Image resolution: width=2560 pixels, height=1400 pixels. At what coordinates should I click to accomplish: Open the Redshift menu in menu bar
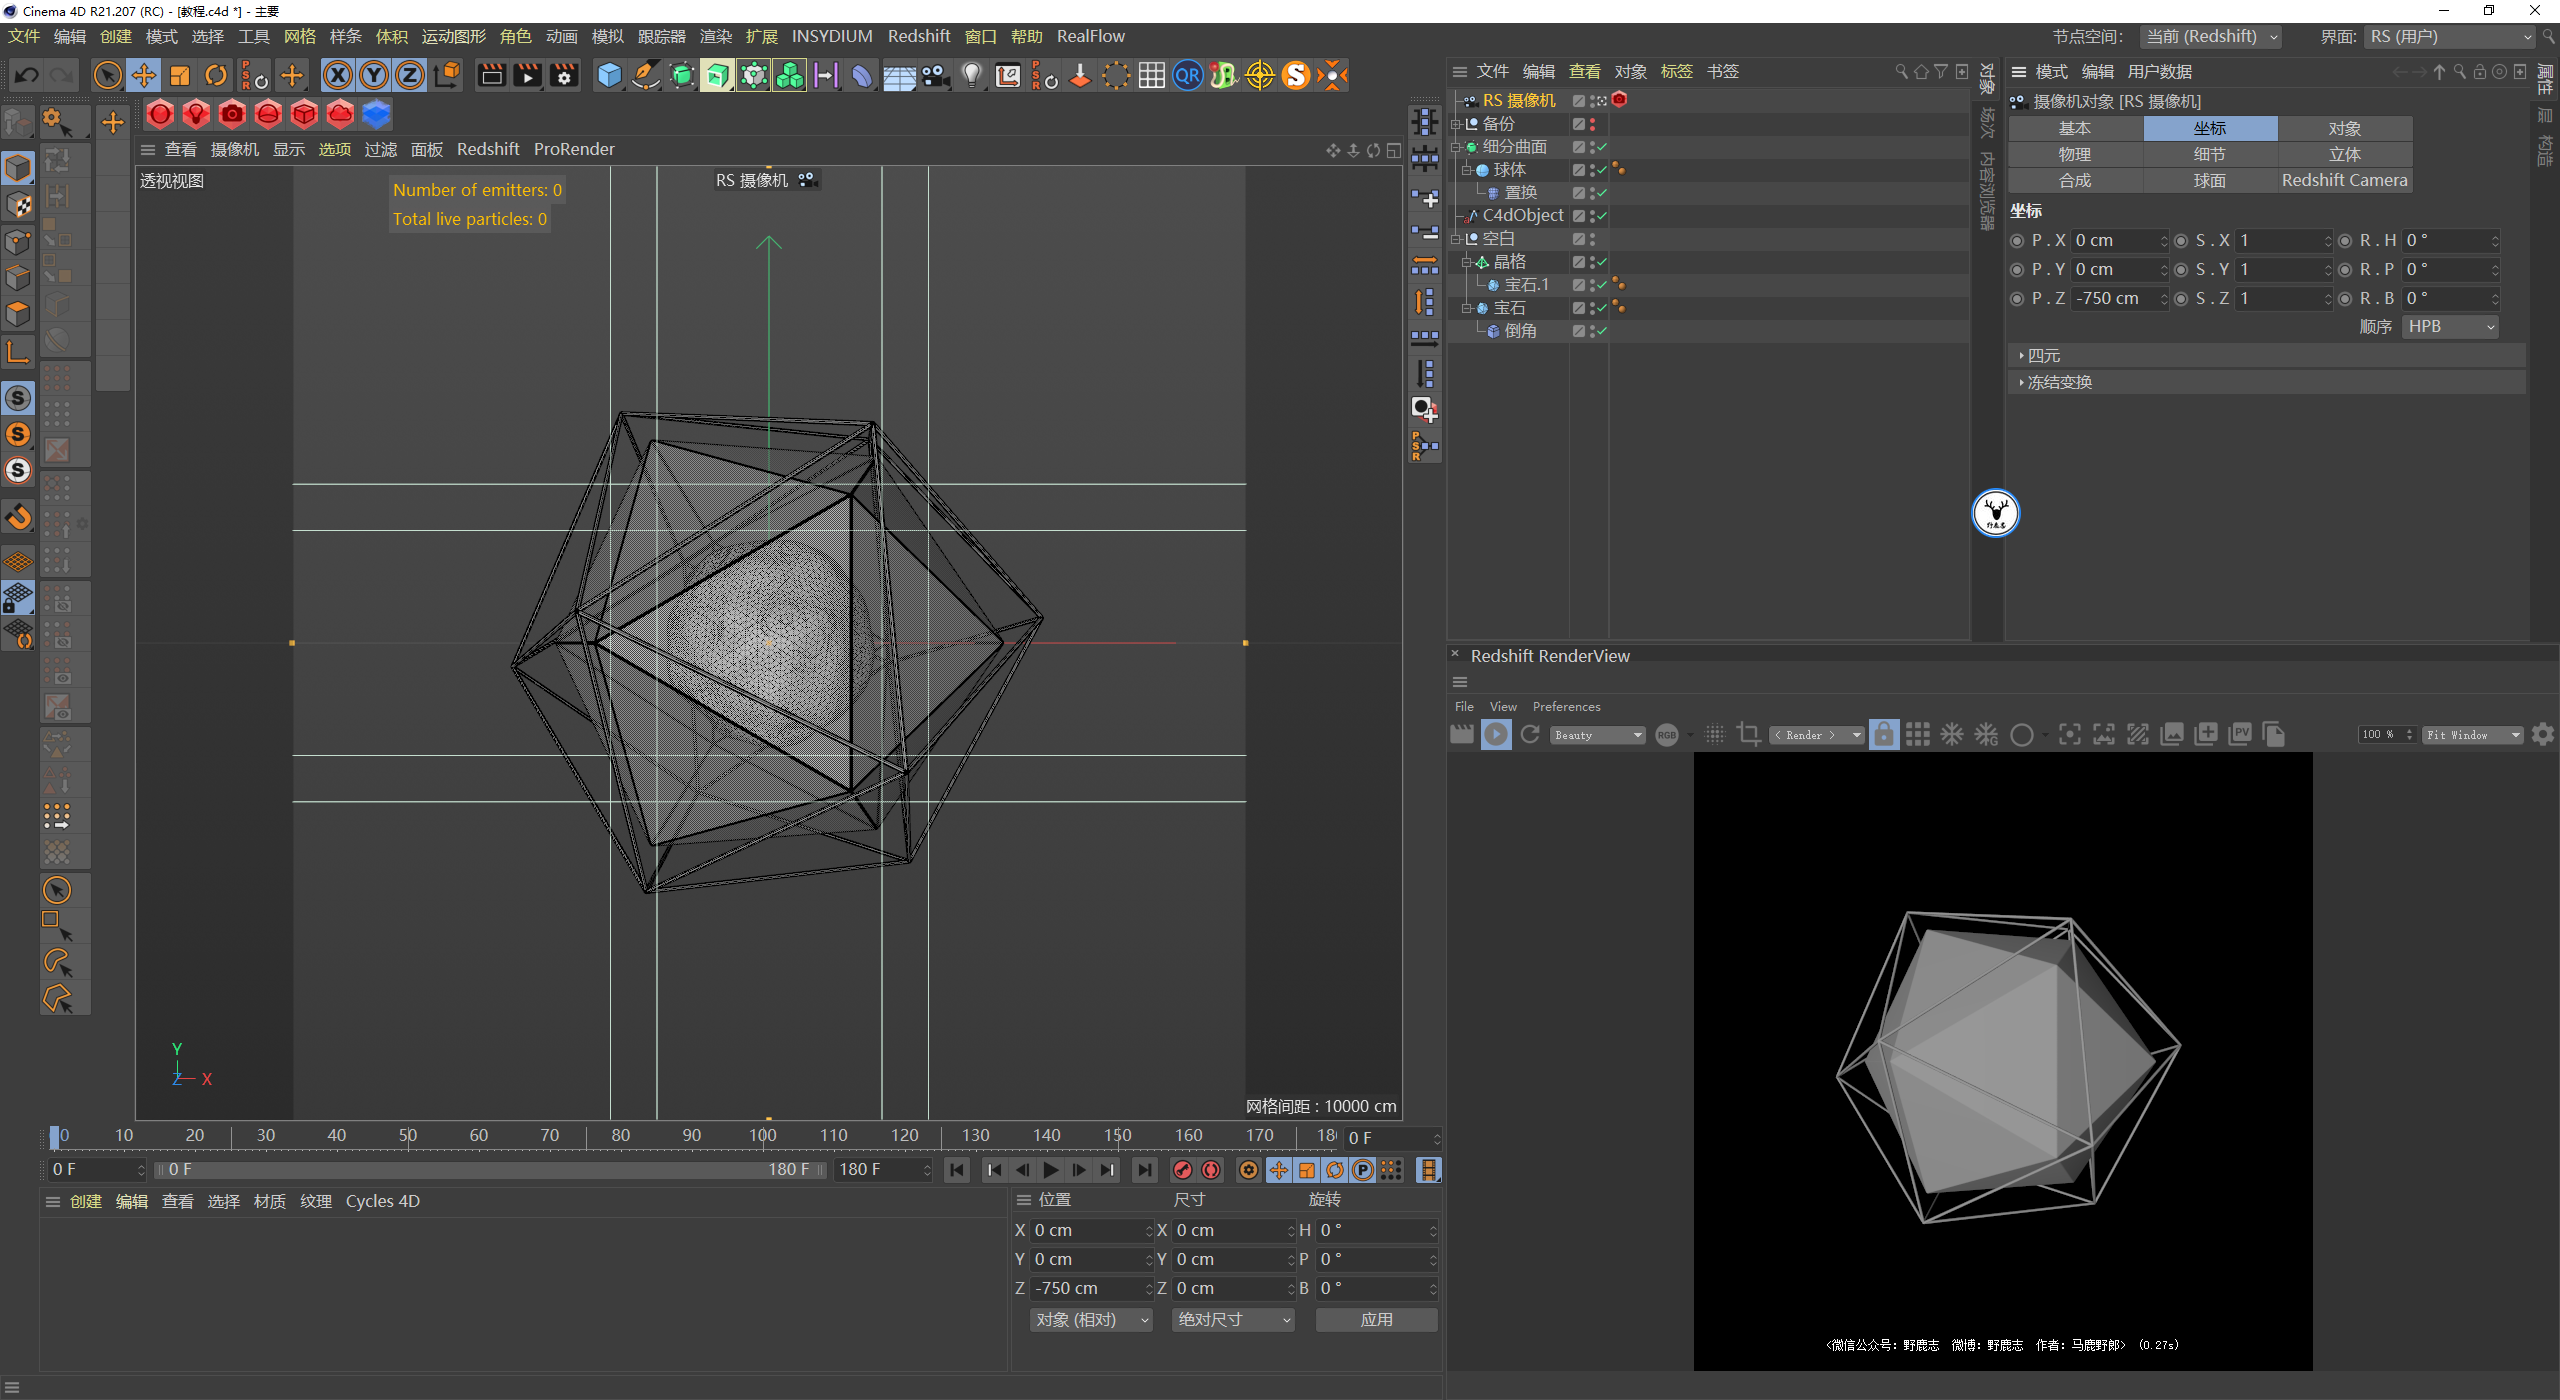918,36
